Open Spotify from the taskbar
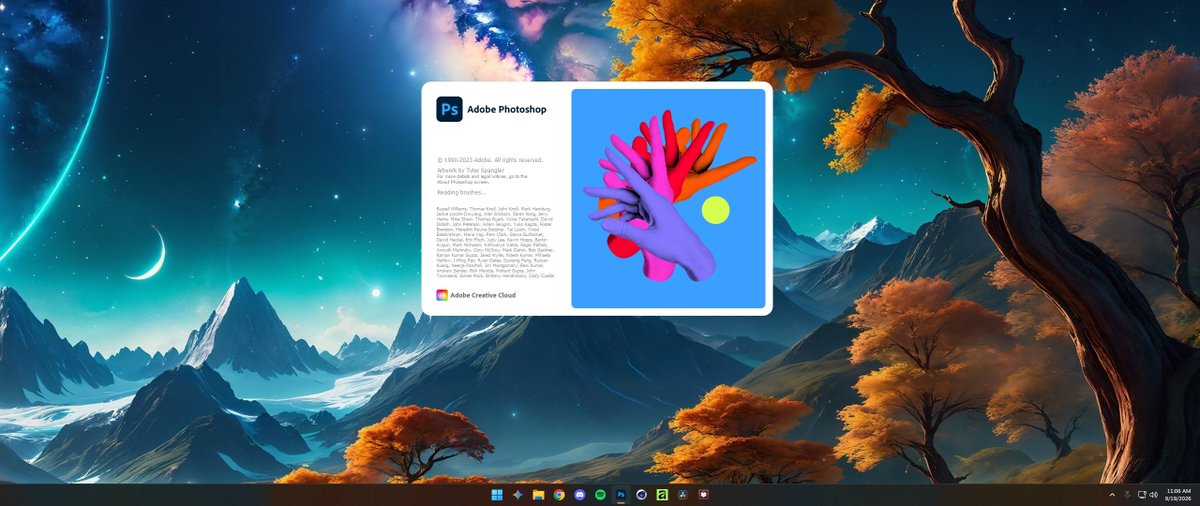Viewport: 1200px width, 506px height. tap(600, 495)
